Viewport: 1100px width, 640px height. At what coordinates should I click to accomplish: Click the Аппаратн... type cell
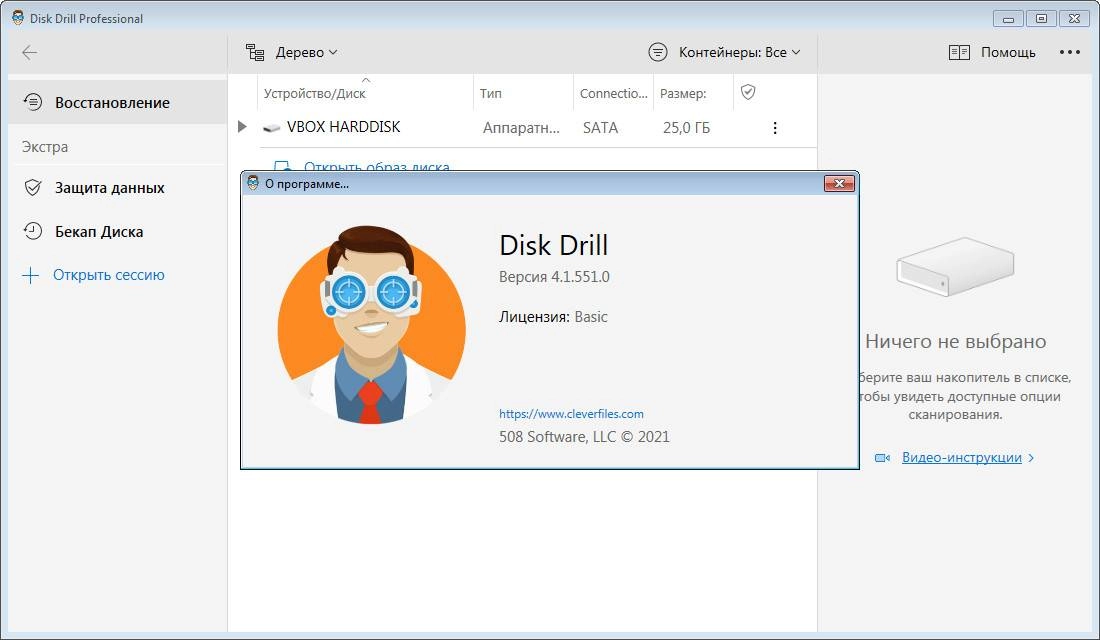click(521, 128)
